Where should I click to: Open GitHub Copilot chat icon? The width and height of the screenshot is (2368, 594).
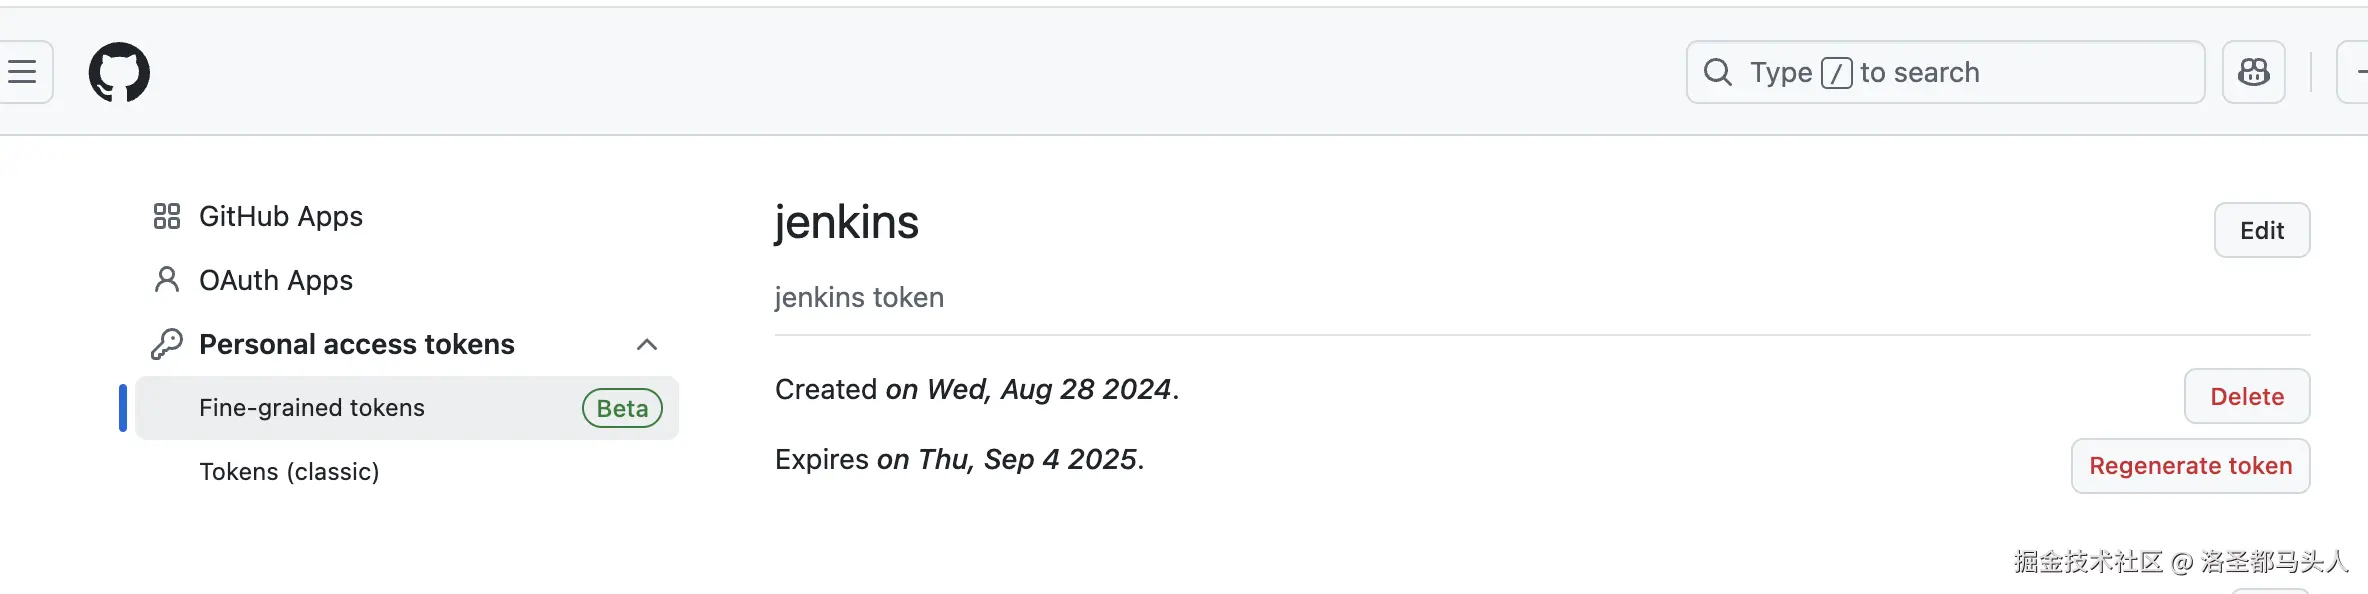tap(2253, 72)
